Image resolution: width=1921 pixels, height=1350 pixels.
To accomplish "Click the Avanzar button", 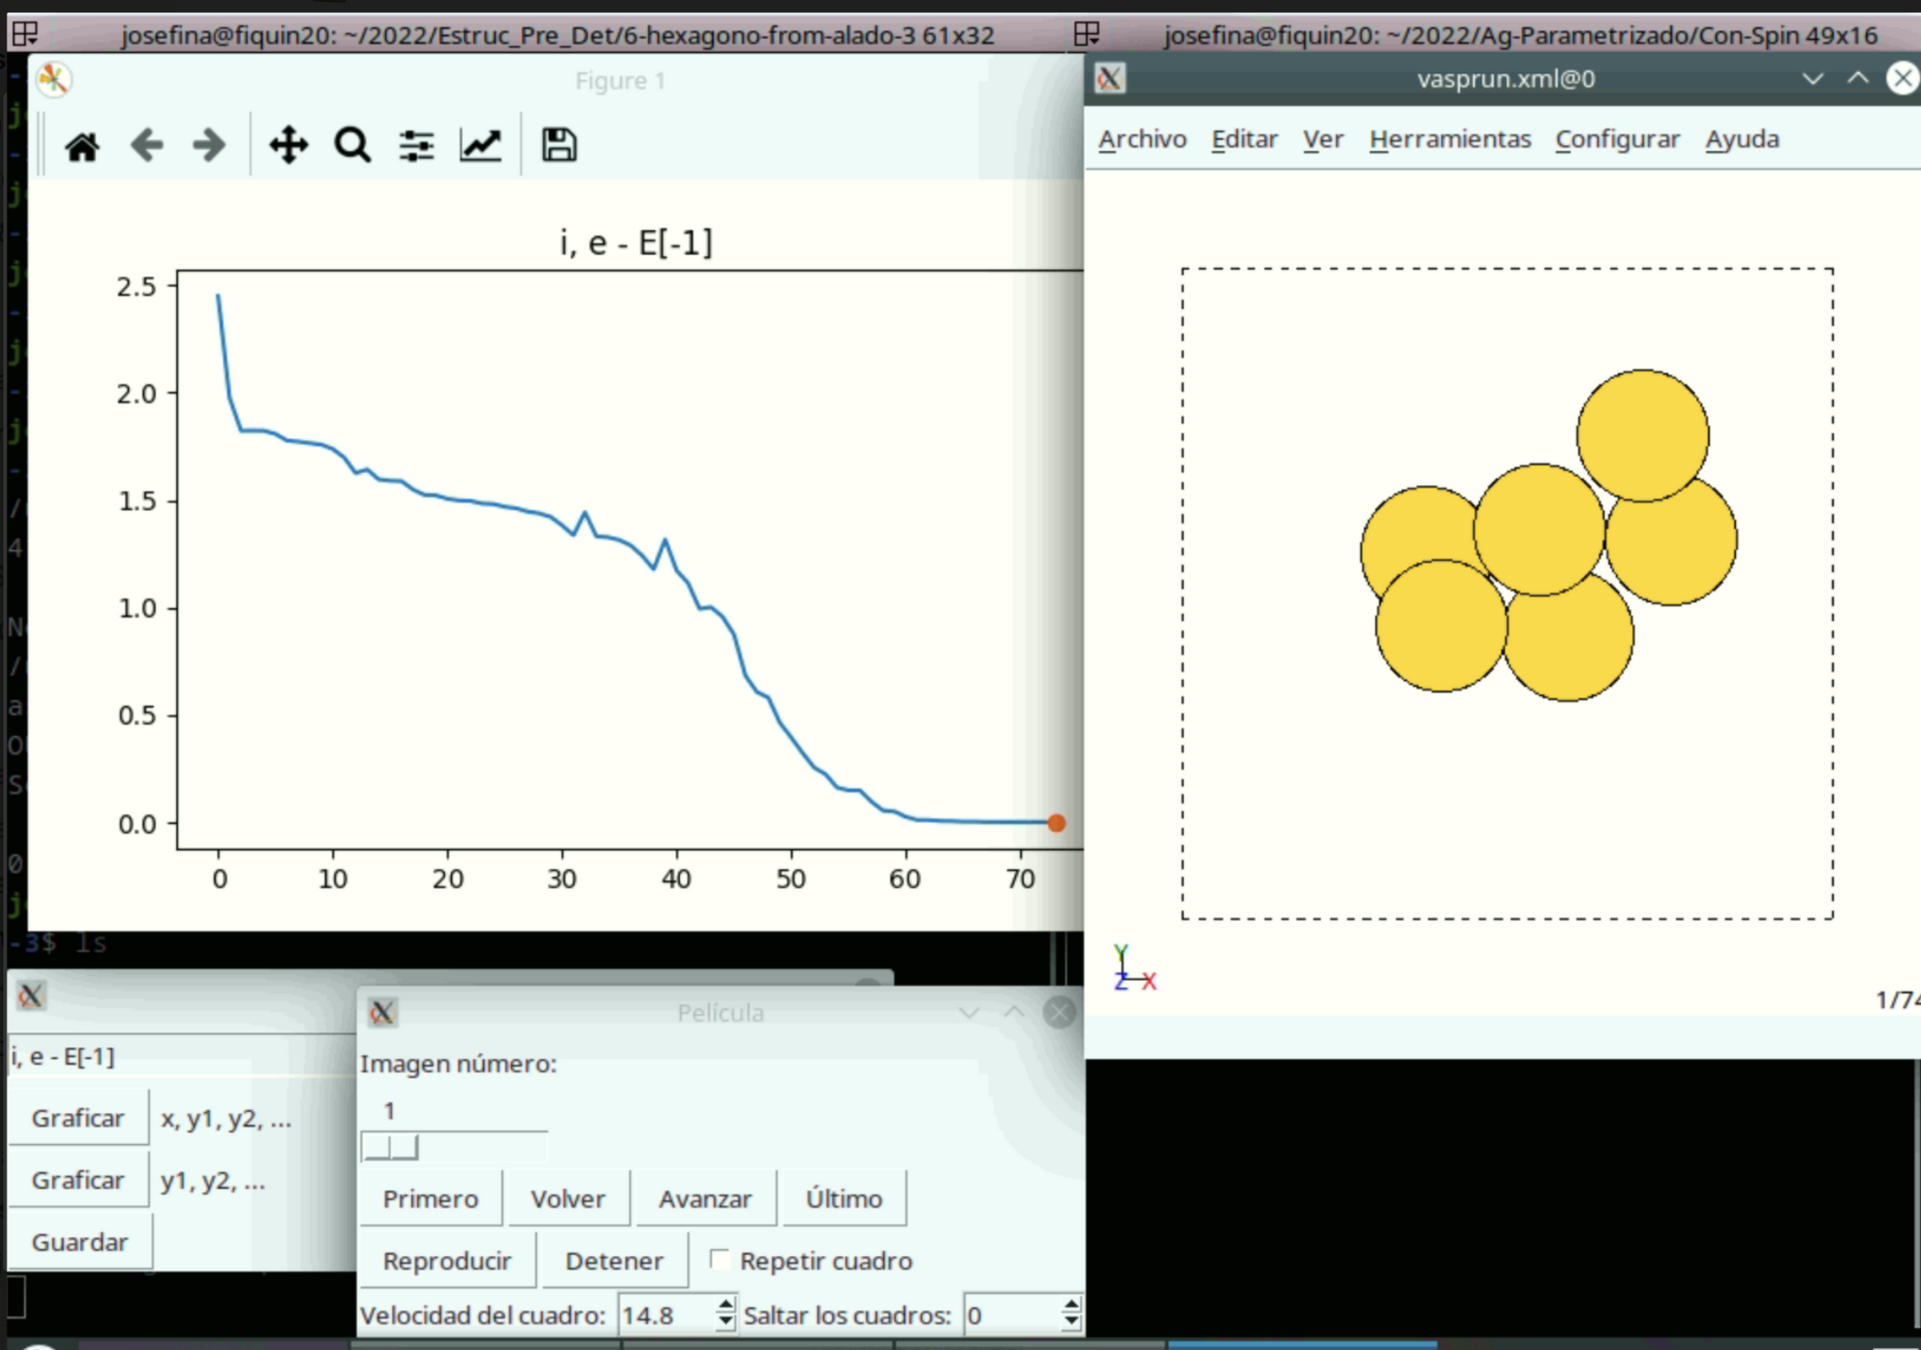I will 704,1198.
